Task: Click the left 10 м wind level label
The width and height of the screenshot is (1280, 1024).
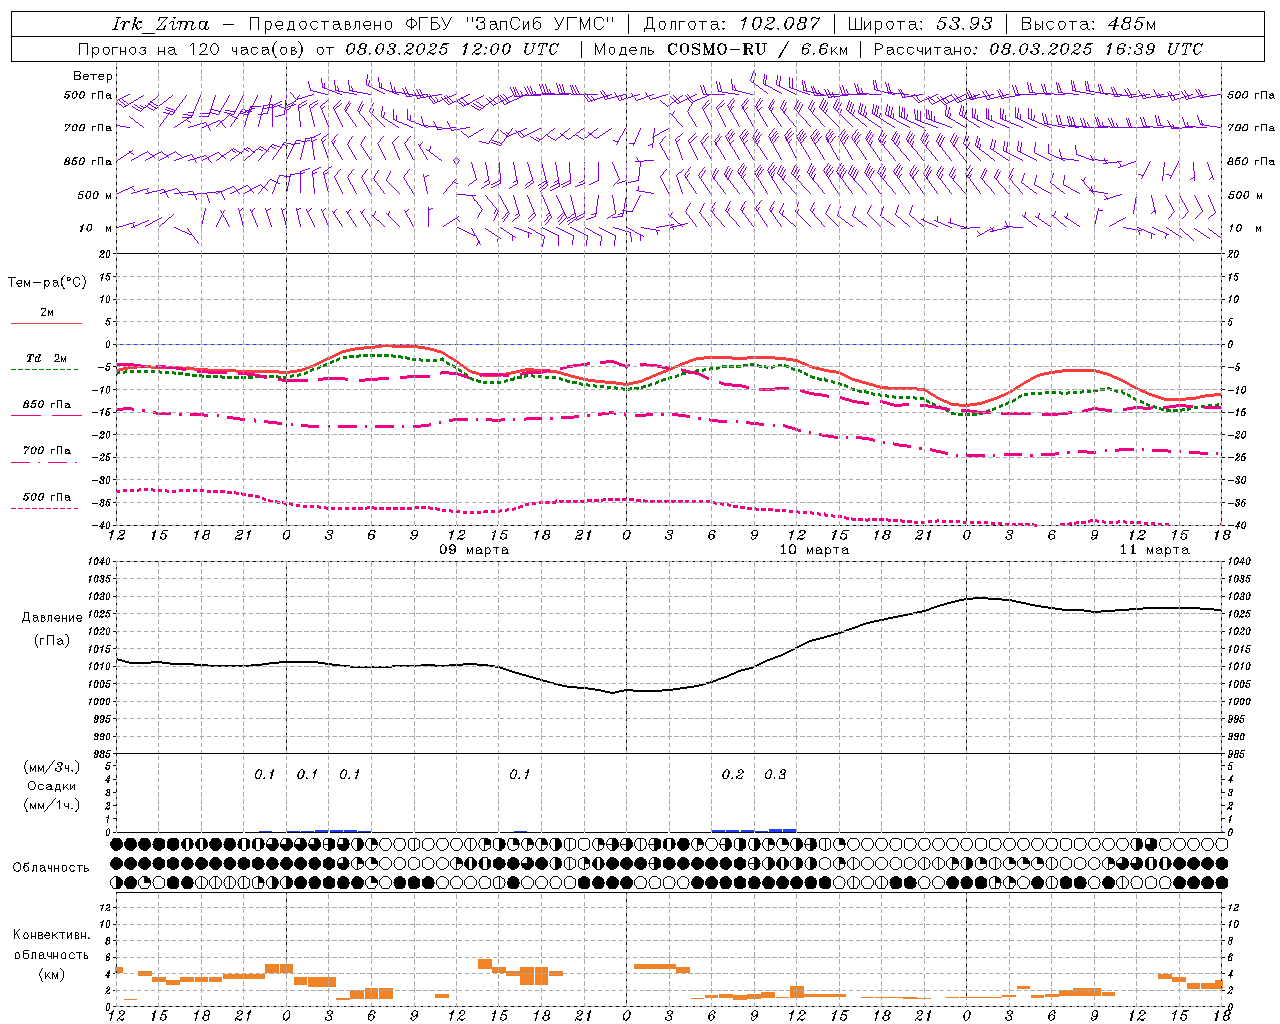Action: click(x=96, y=228)
